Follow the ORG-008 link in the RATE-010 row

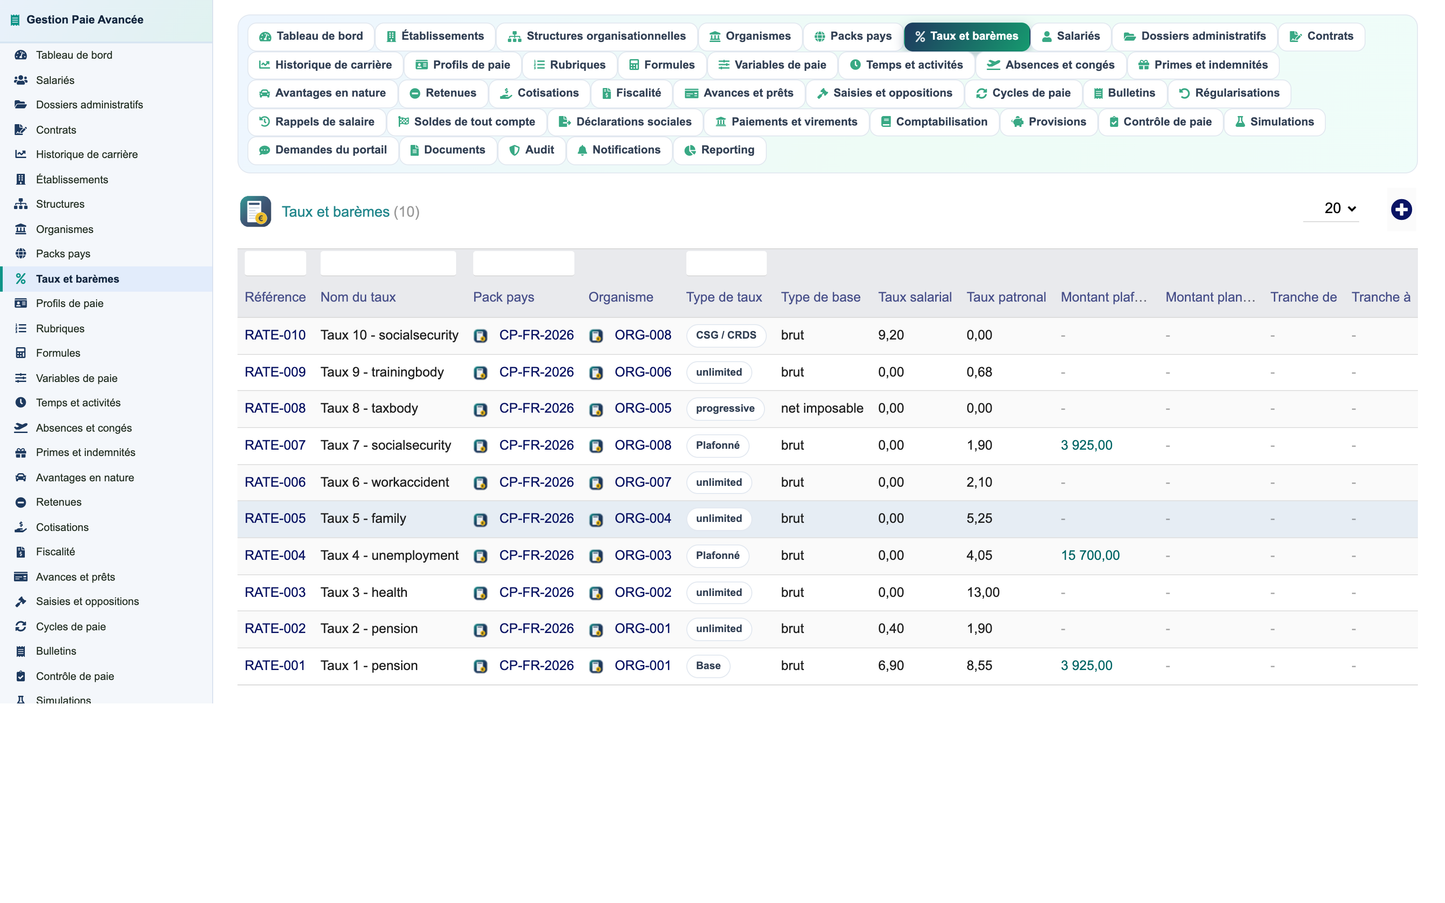[x=643, y=335]
